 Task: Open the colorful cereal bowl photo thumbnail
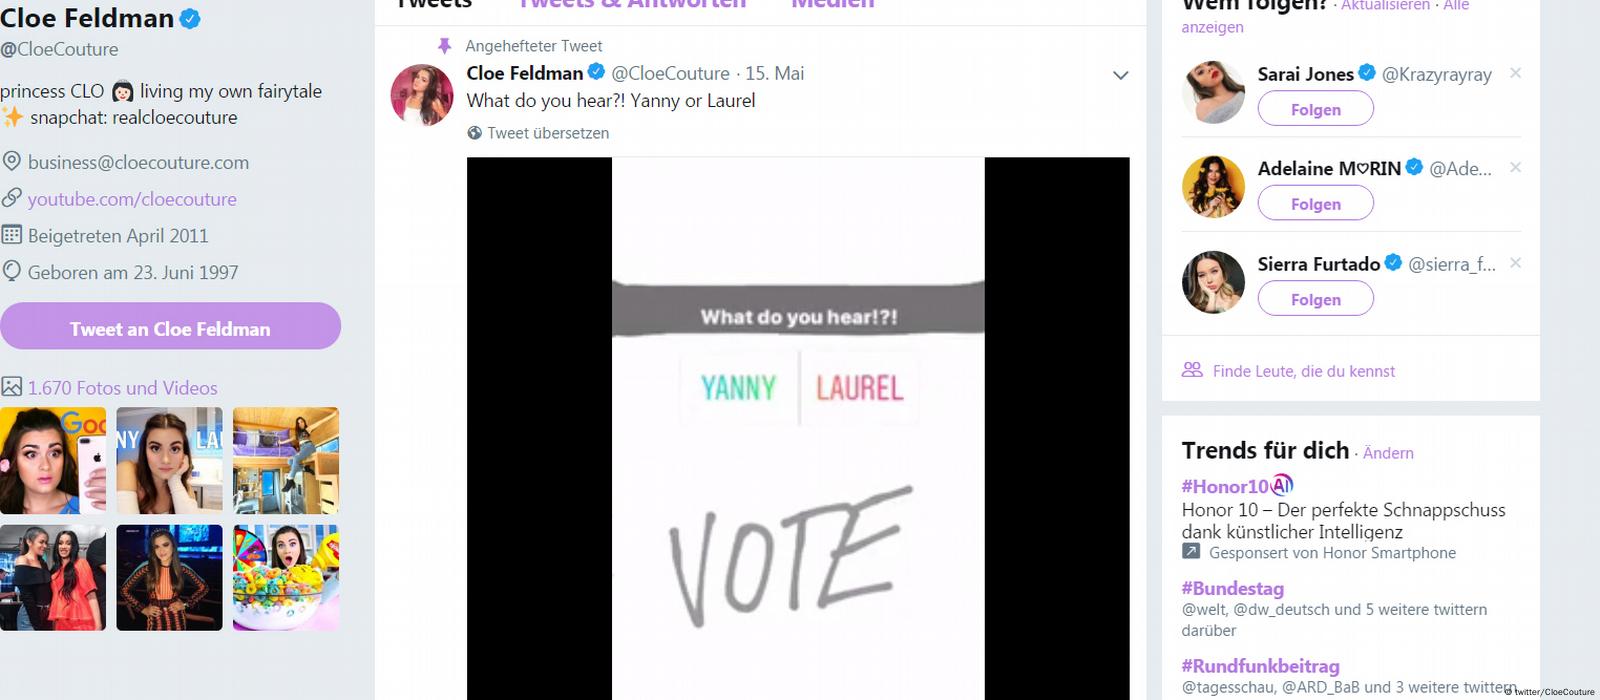point(286,578)
